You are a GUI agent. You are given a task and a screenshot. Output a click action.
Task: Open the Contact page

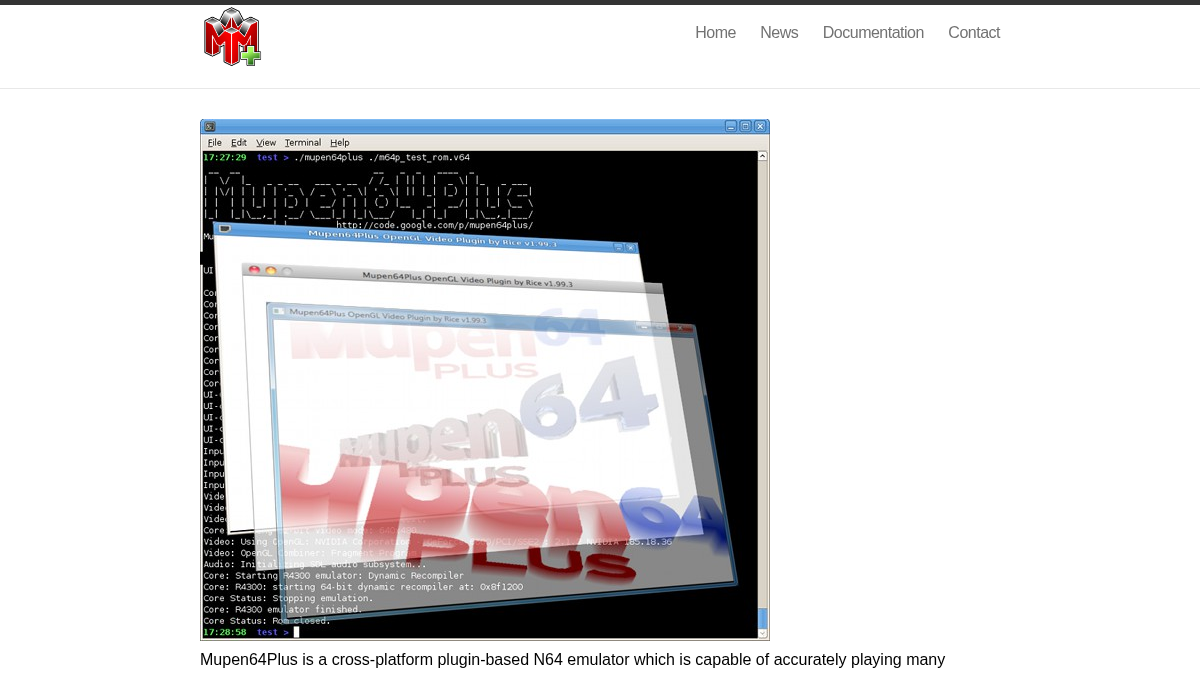974,33
